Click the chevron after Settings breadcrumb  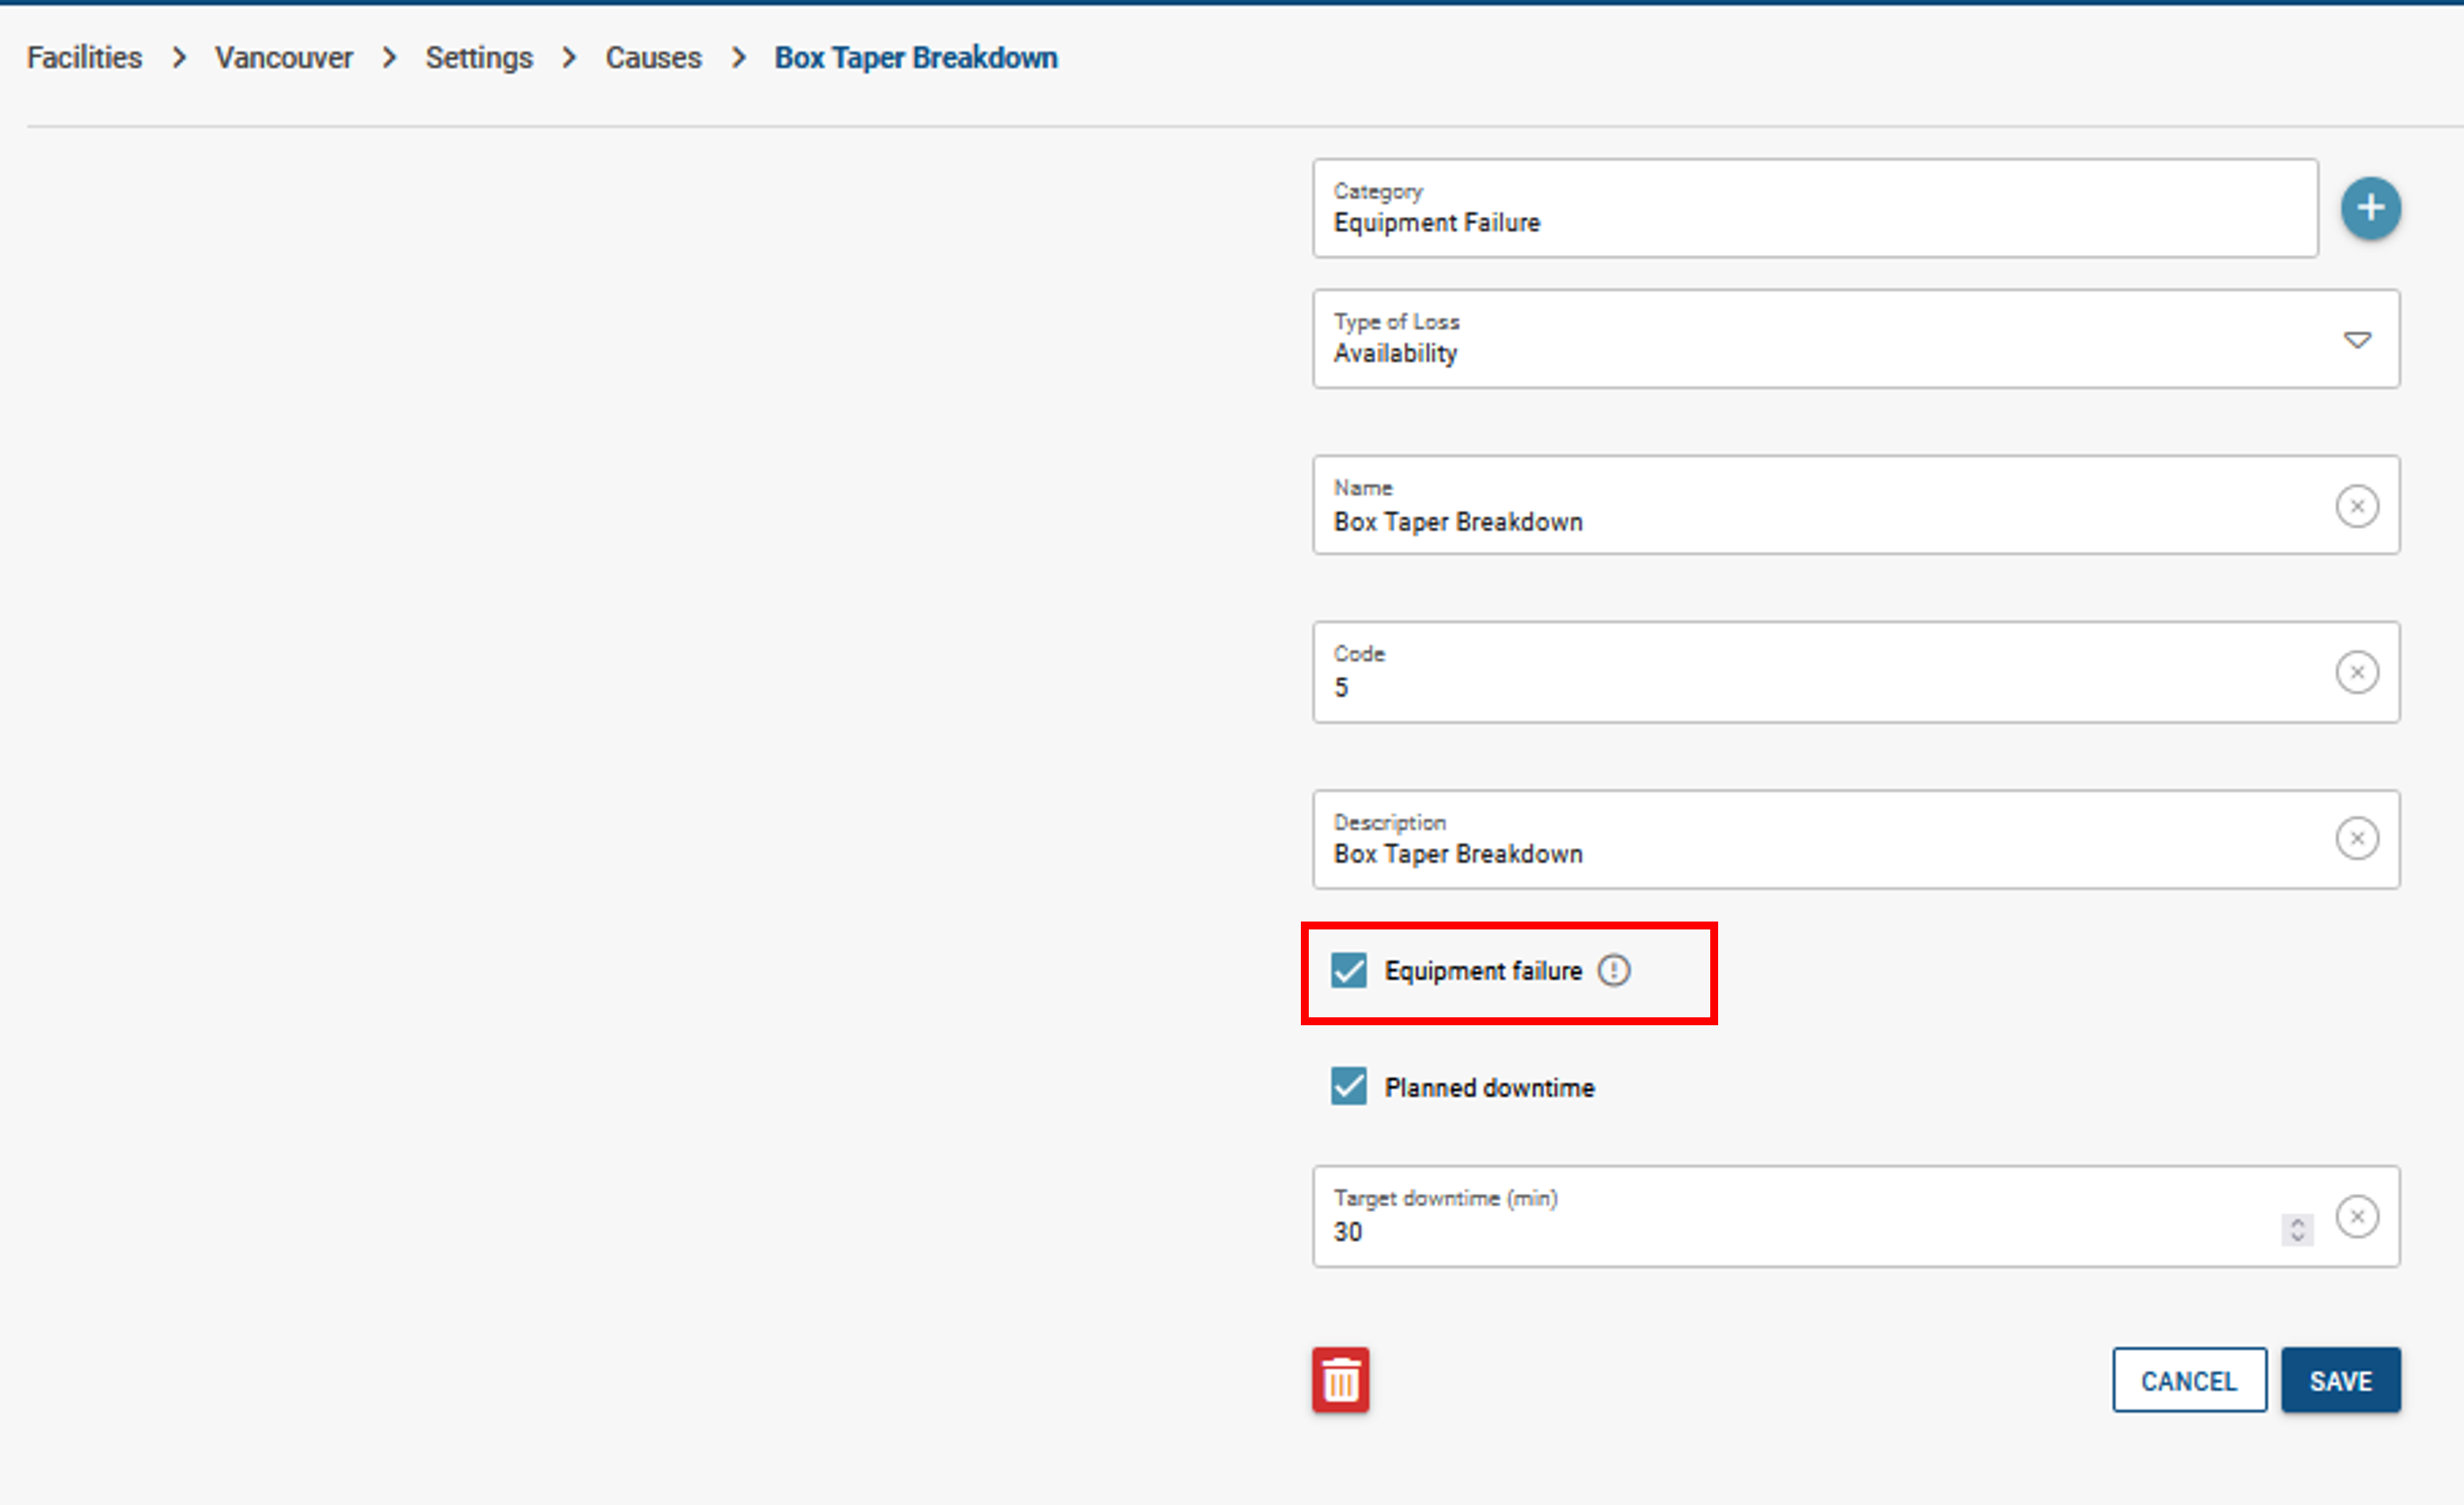pos(569,58)
